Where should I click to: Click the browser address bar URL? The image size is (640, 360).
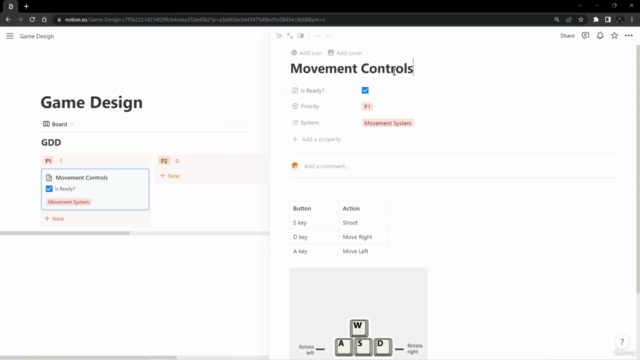point(195,20)
